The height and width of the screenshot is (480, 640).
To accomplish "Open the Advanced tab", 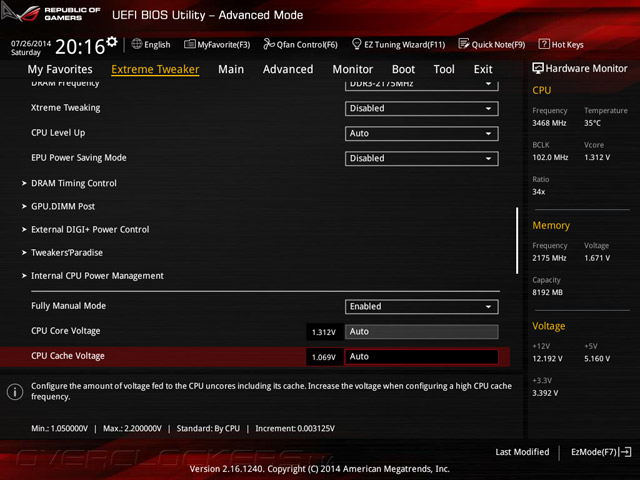I will (x=288, y=69).
